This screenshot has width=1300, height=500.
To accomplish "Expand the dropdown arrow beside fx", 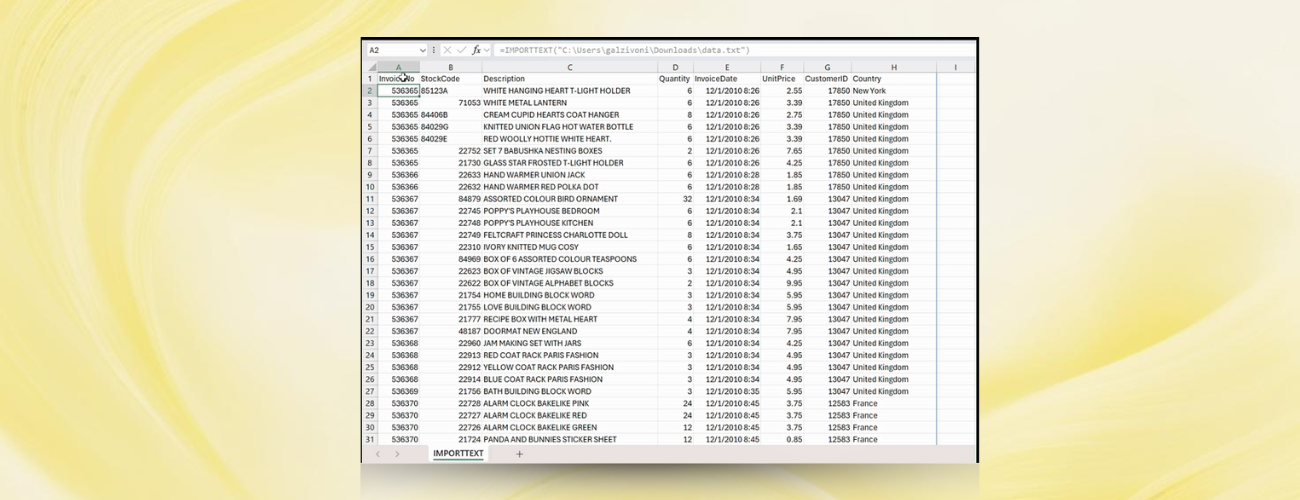I will [x=488, y=50].
